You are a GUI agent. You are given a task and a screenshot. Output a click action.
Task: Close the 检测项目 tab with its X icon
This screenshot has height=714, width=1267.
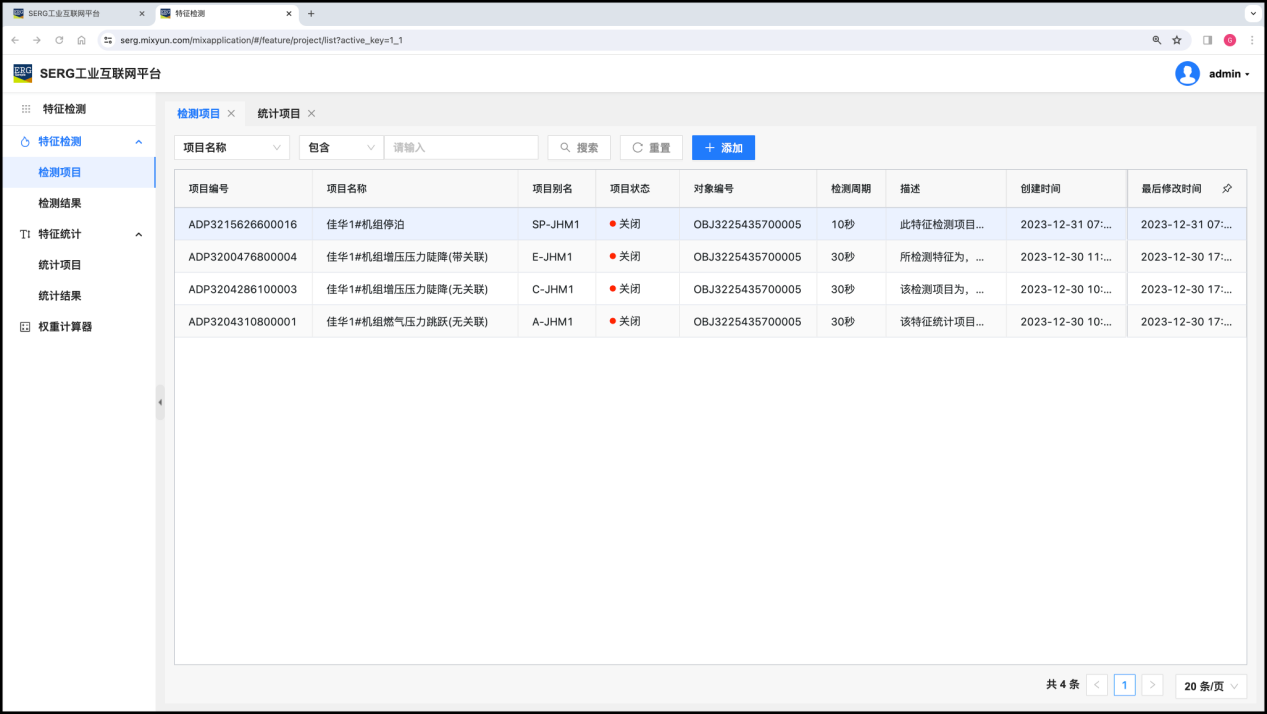(231, 114)
